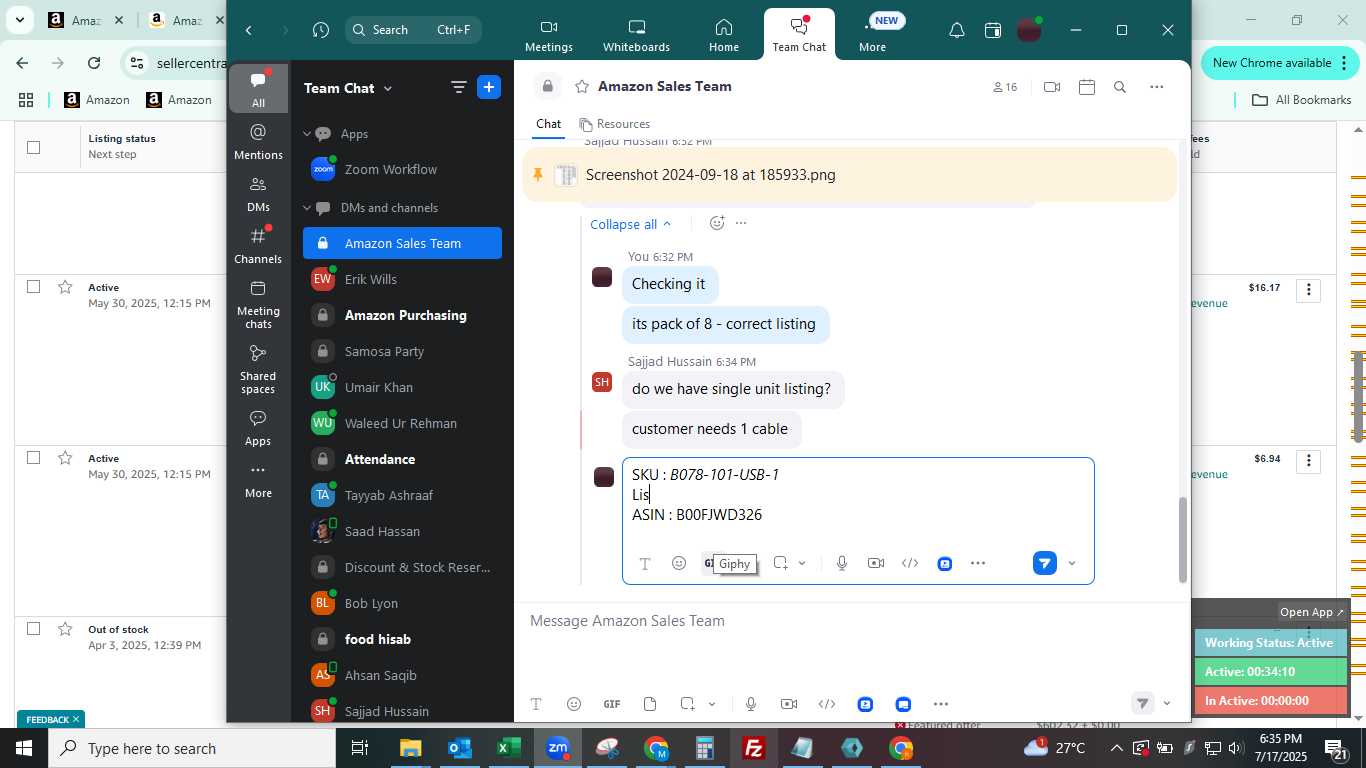The image size is (1366, 768).
Task: Tick the select-all checkbox in Seller Central header
Action: click(33, 147)
